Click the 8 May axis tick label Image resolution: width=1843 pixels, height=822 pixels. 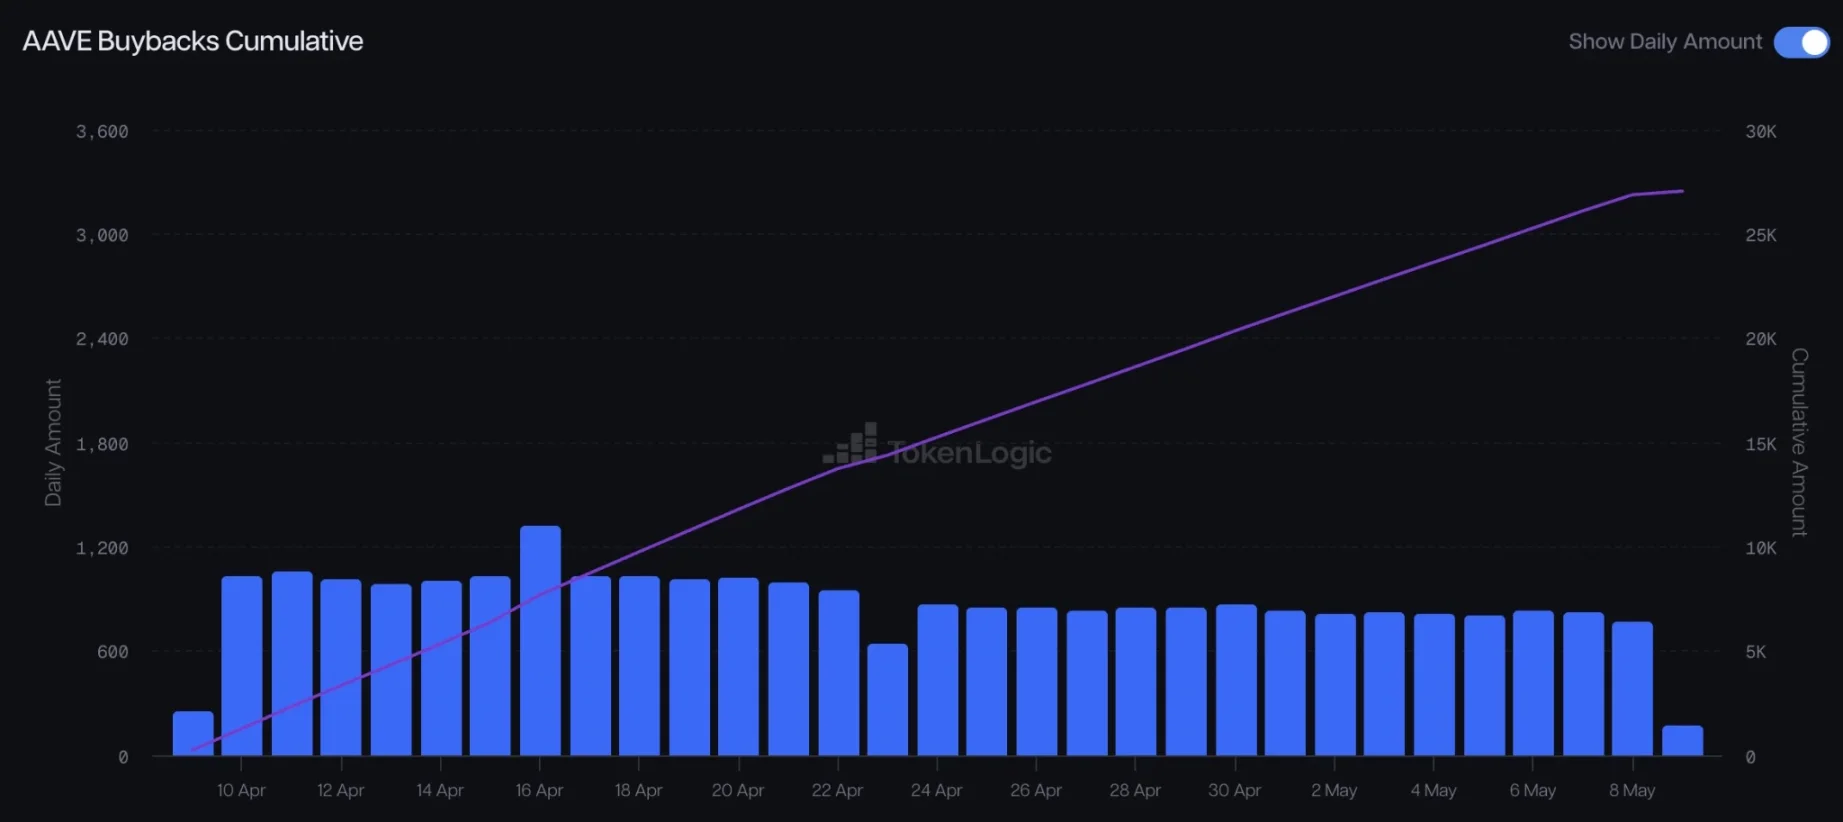click(x=1632, y=790)
